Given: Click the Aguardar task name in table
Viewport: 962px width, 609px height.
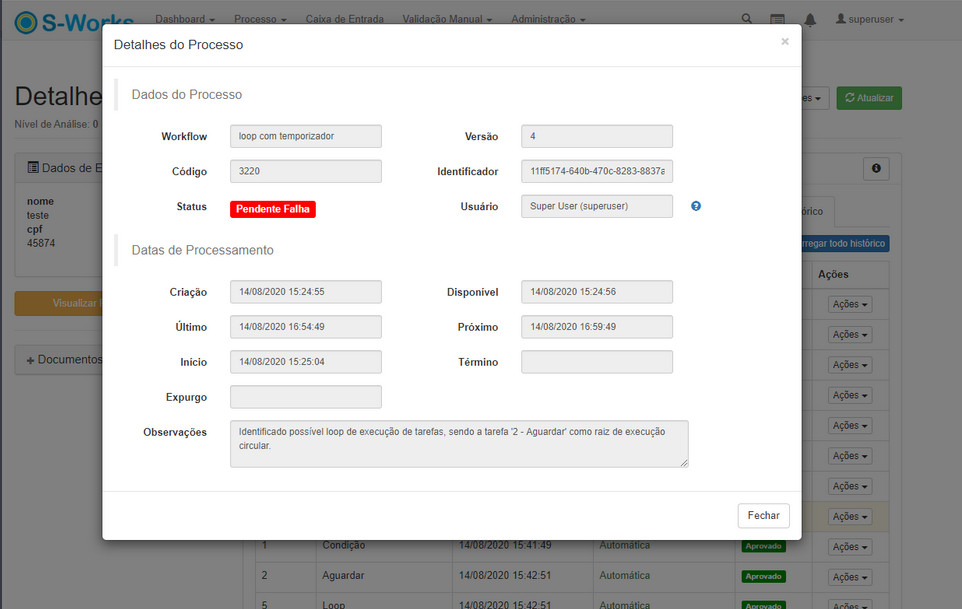Looking at the screenshot, I should pyautogui.click(x=343, y=575).
